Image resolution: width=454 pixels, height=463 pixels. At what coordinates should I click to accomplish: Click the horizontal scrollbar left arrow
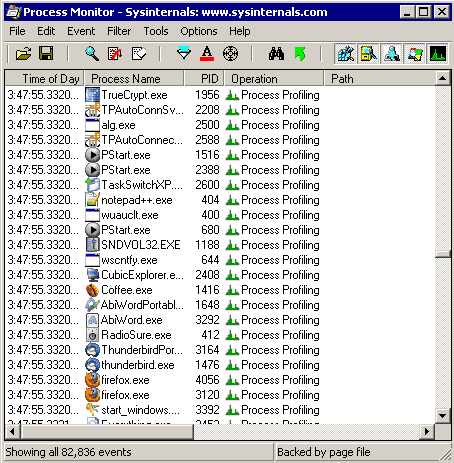pos(12,432)
